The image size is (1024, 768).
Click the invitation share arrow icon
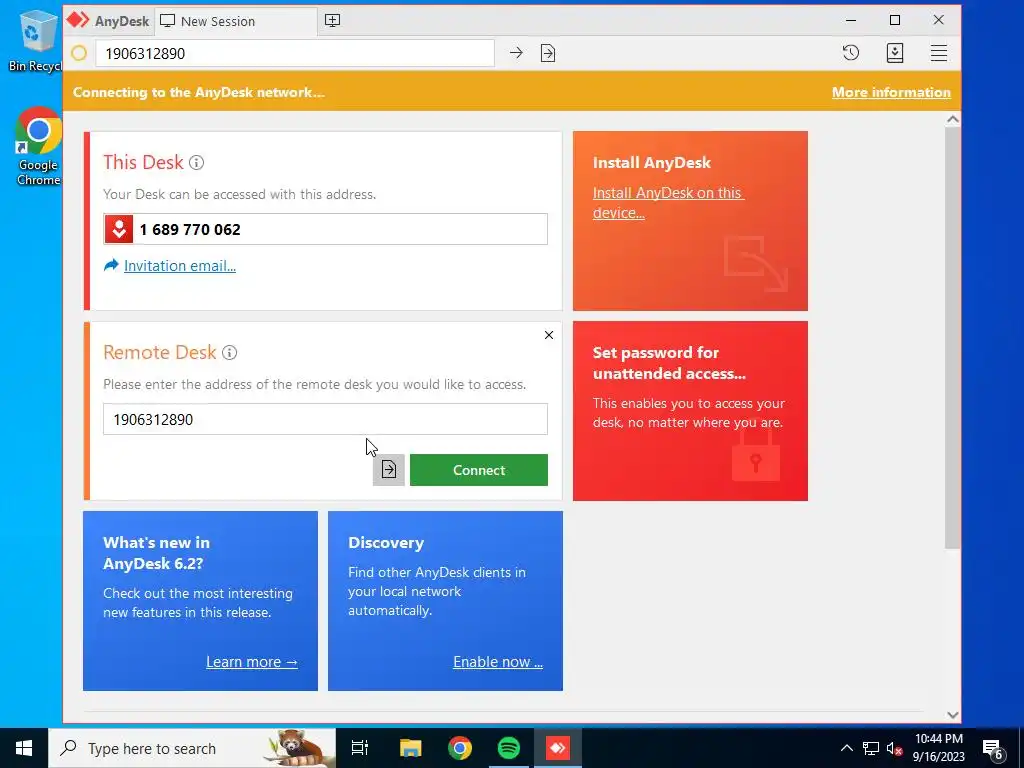click(111, 265)
